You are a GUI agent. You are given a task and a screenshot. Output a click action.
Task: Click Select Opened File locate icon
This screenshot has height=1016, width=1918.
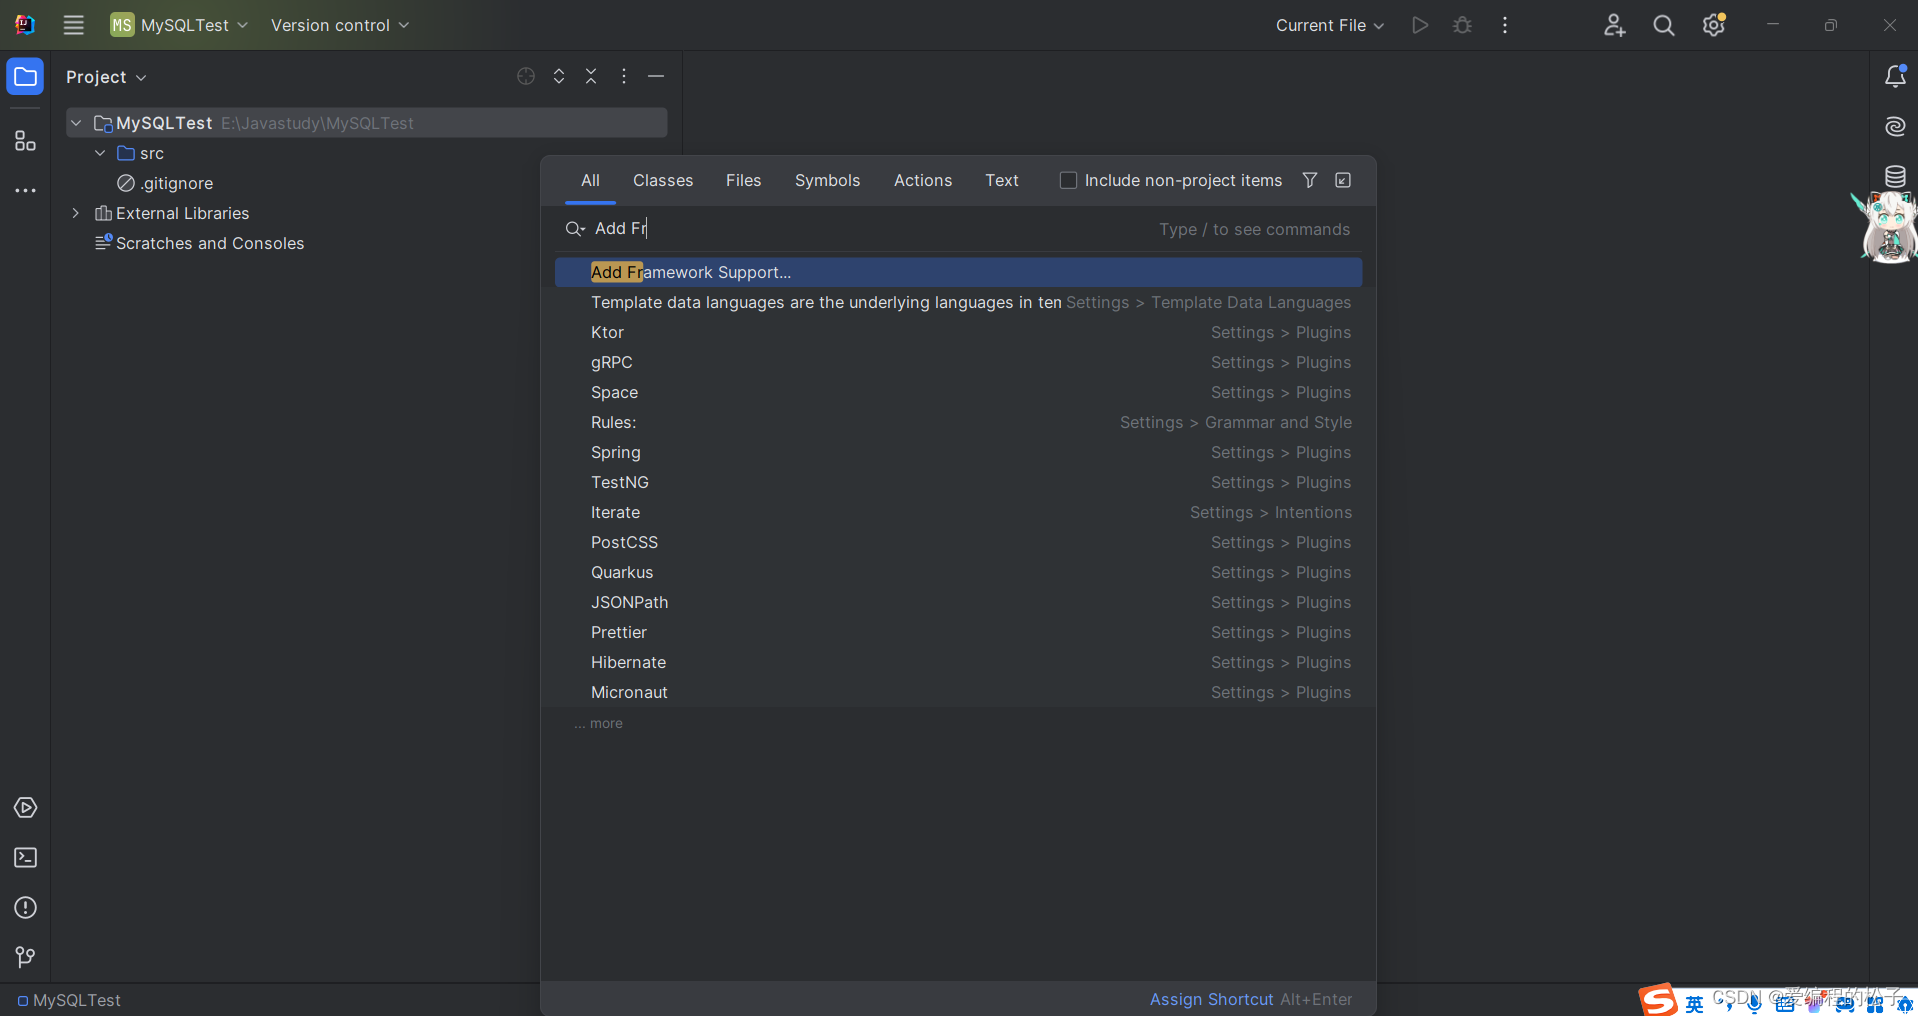(526, 76)
